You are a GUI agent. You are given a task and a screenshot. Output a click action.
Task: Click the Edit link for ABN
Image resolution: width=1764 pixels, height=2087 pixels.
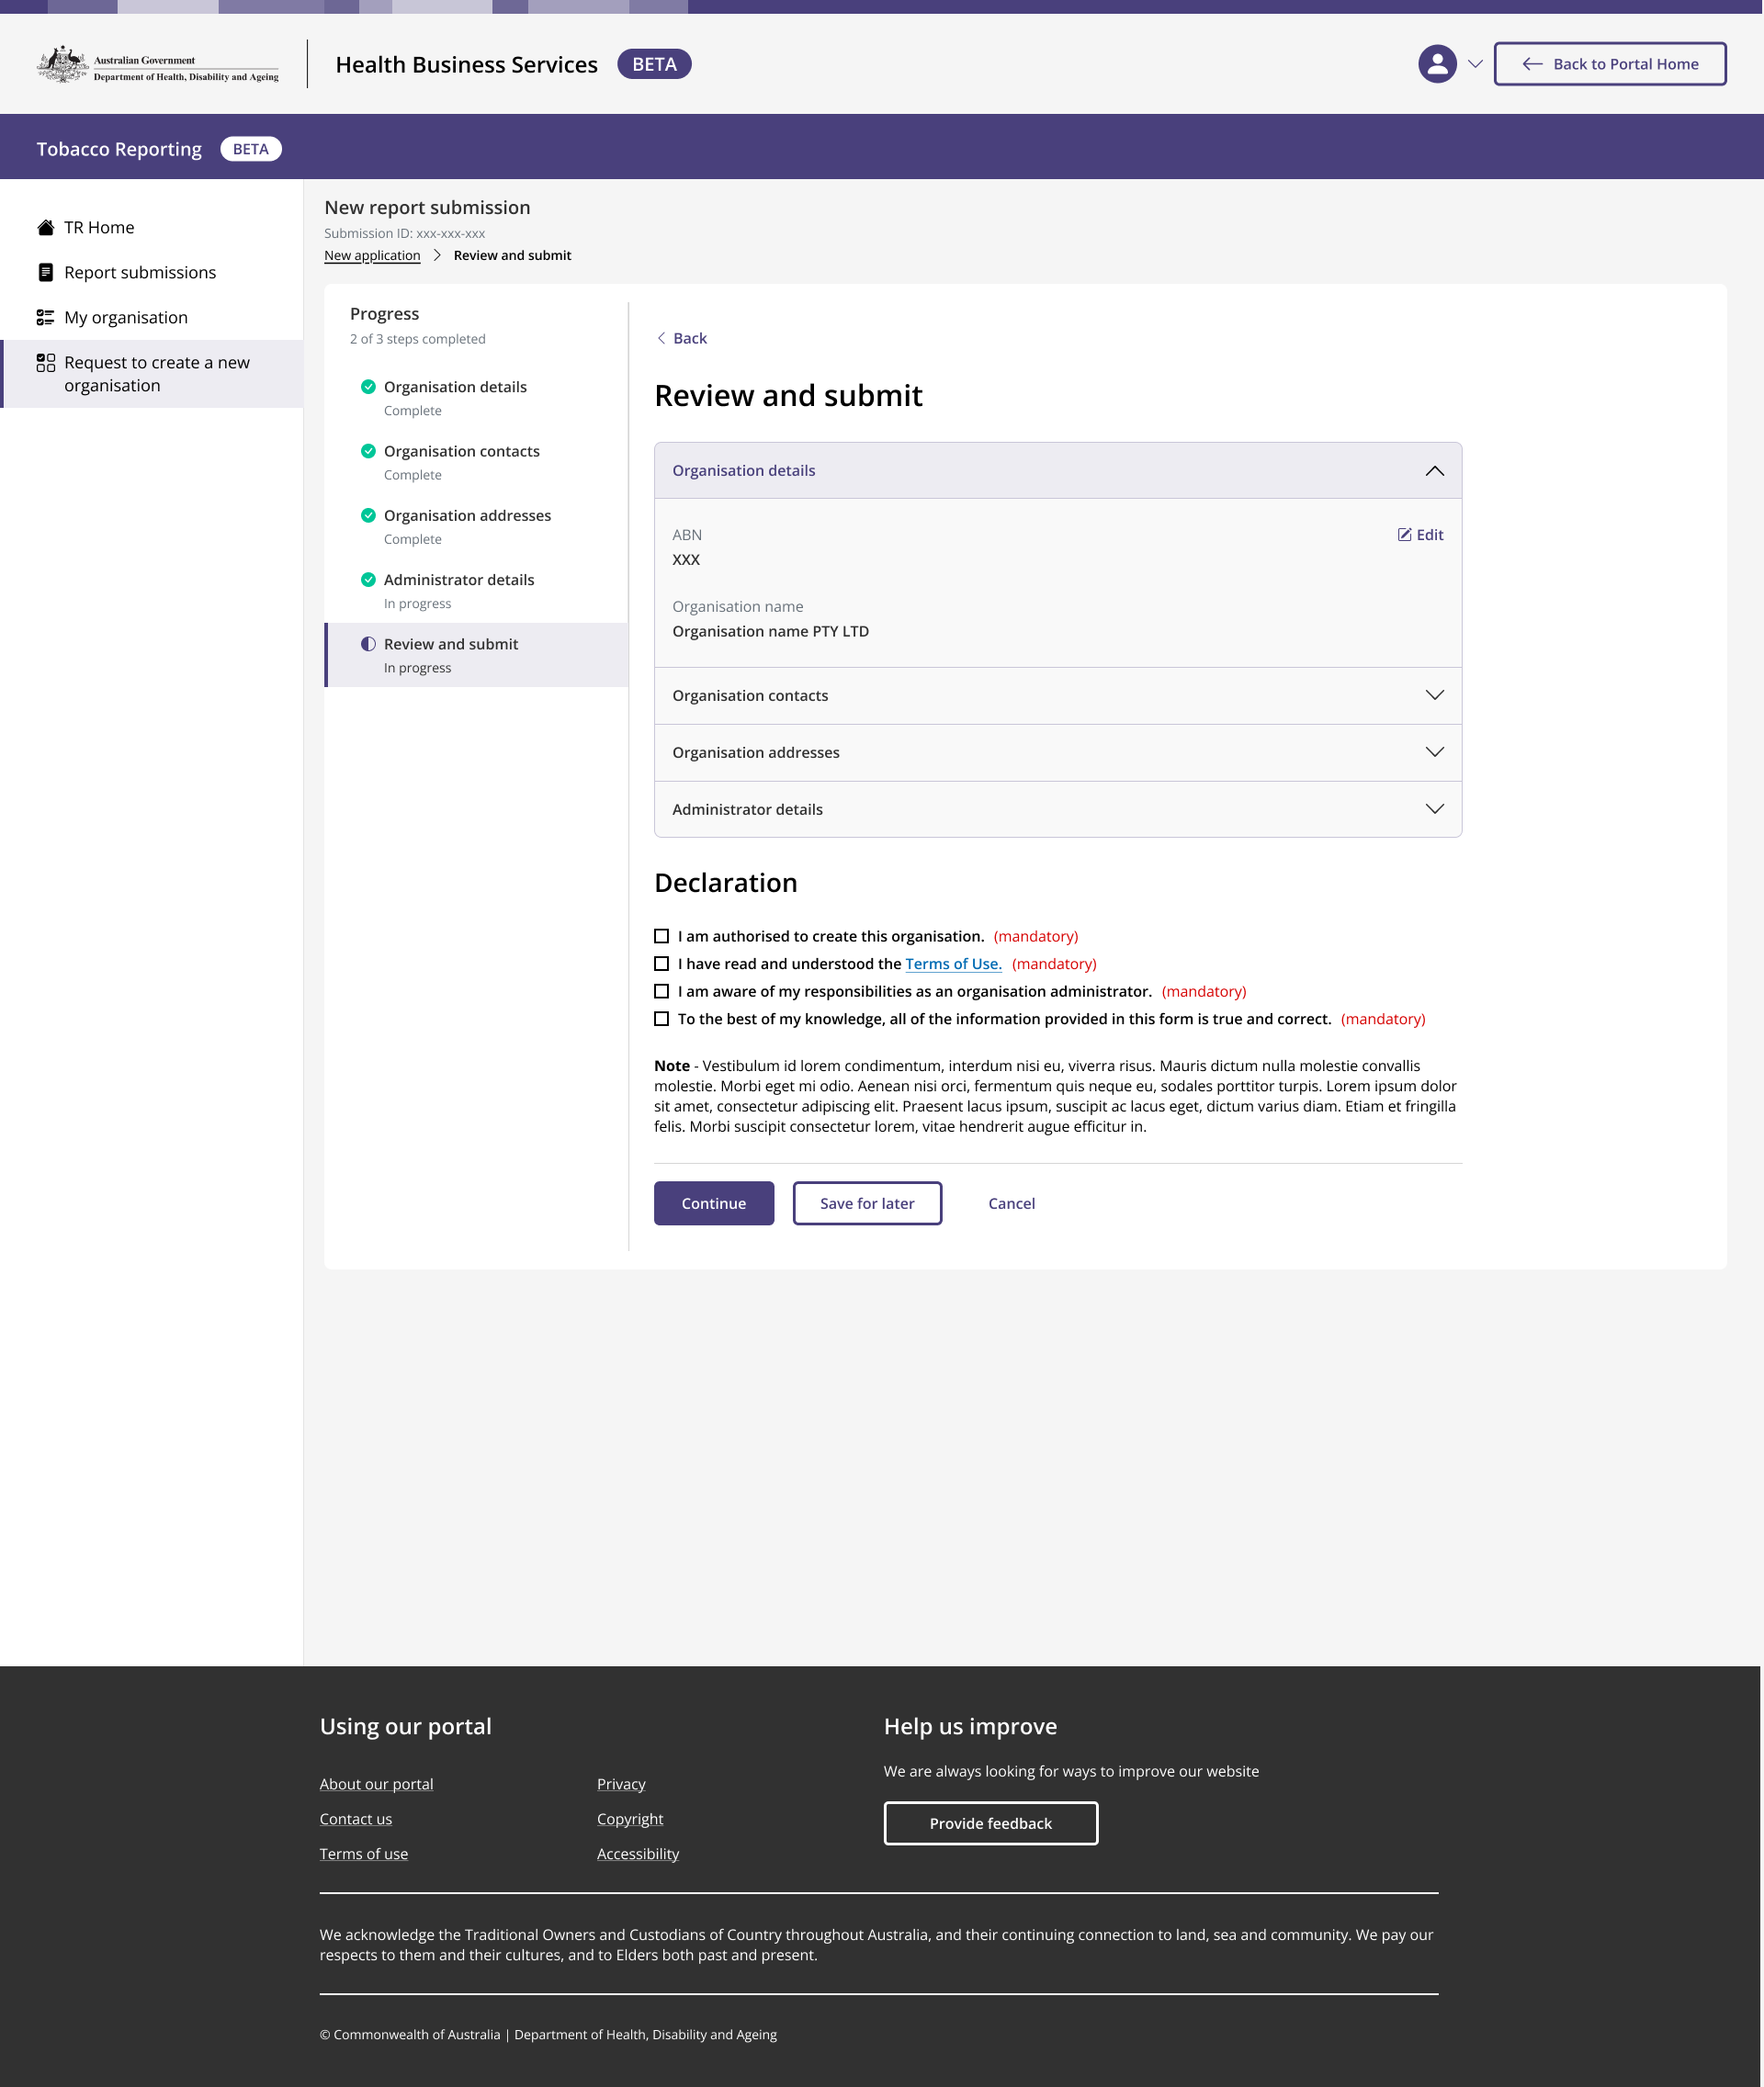point(1420,535)
